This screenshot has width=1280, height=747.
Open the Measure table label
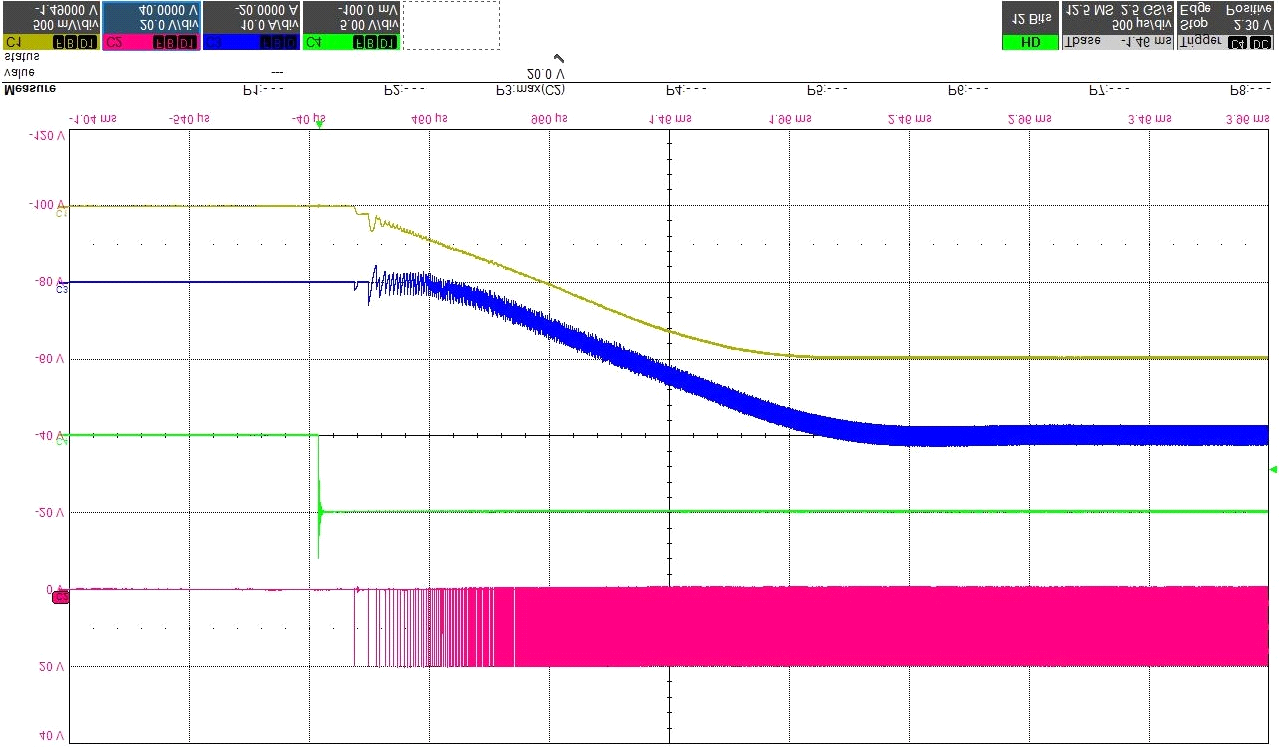coord(30,89)
